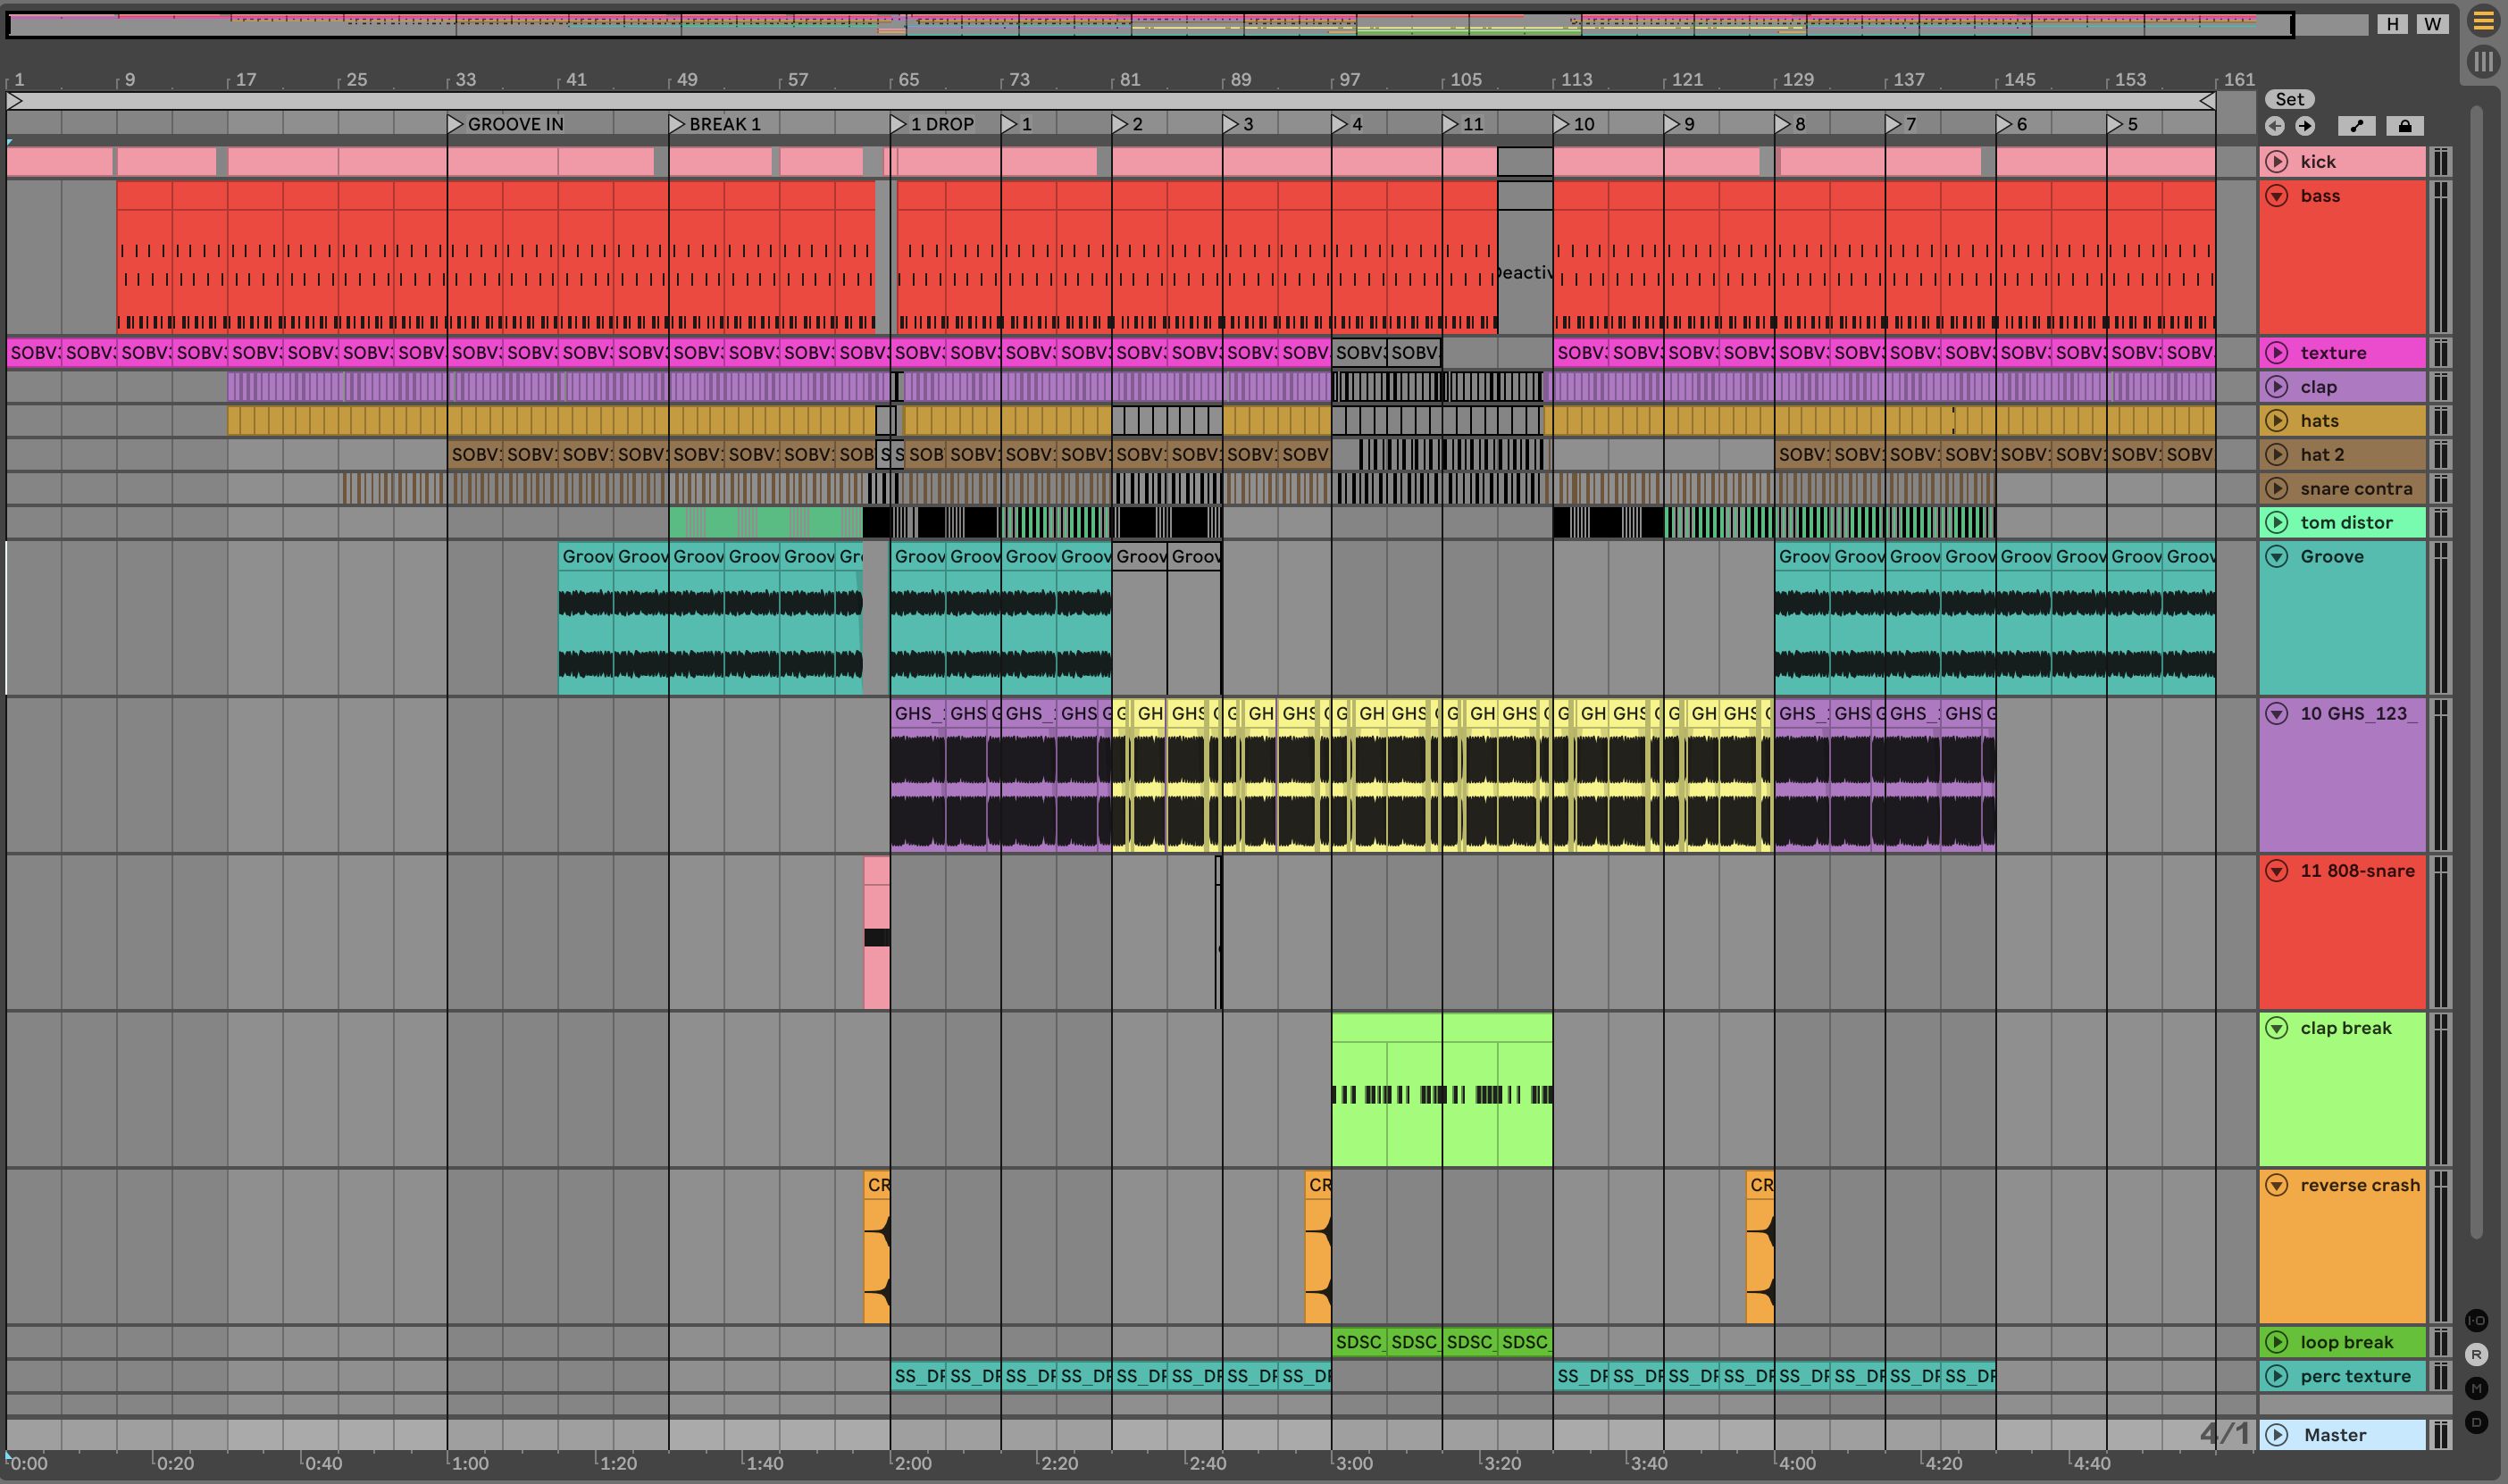Select the first SDSC loop break clip
This screenshot has width=2508, height=1484.
1359,1342
